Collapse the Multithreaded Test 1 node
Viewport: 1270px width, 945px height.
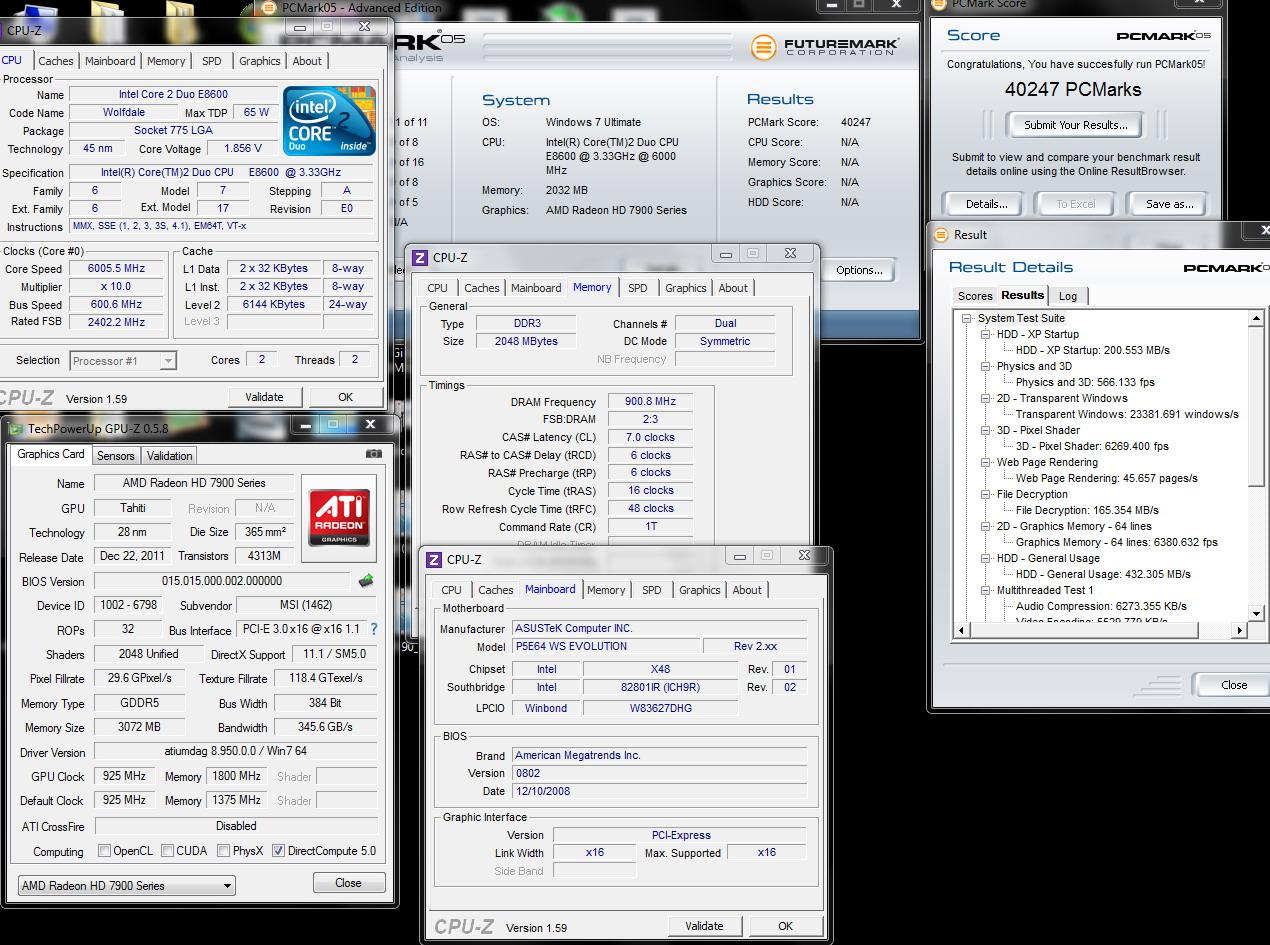986,591
